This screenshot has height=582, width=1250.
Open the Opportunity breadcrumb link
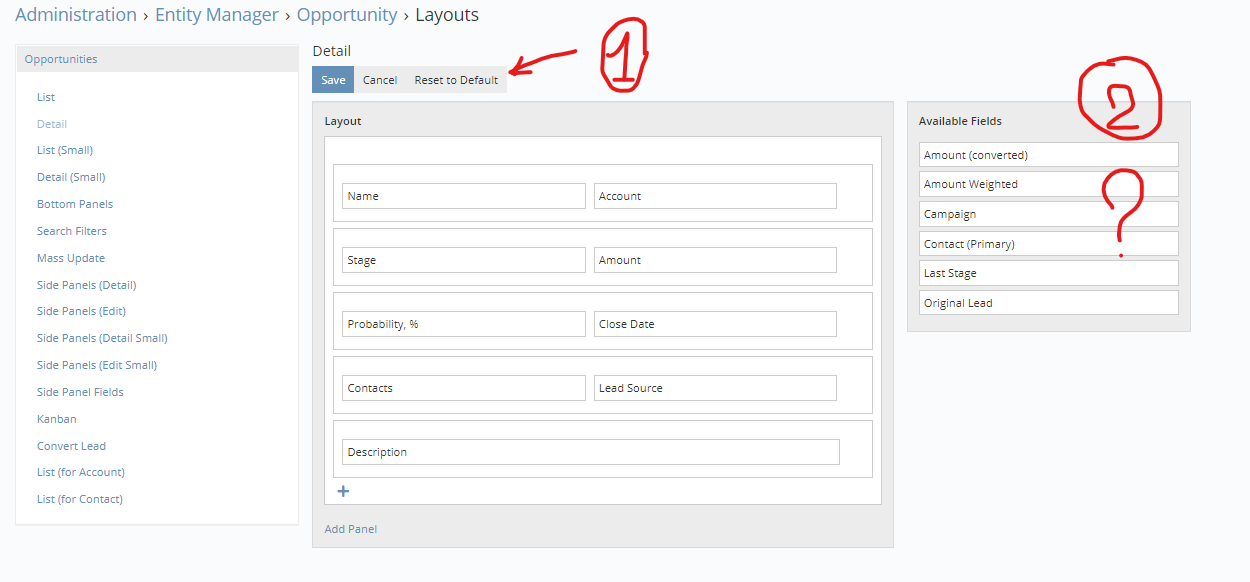pyautogui.click(x=347, y=14)
